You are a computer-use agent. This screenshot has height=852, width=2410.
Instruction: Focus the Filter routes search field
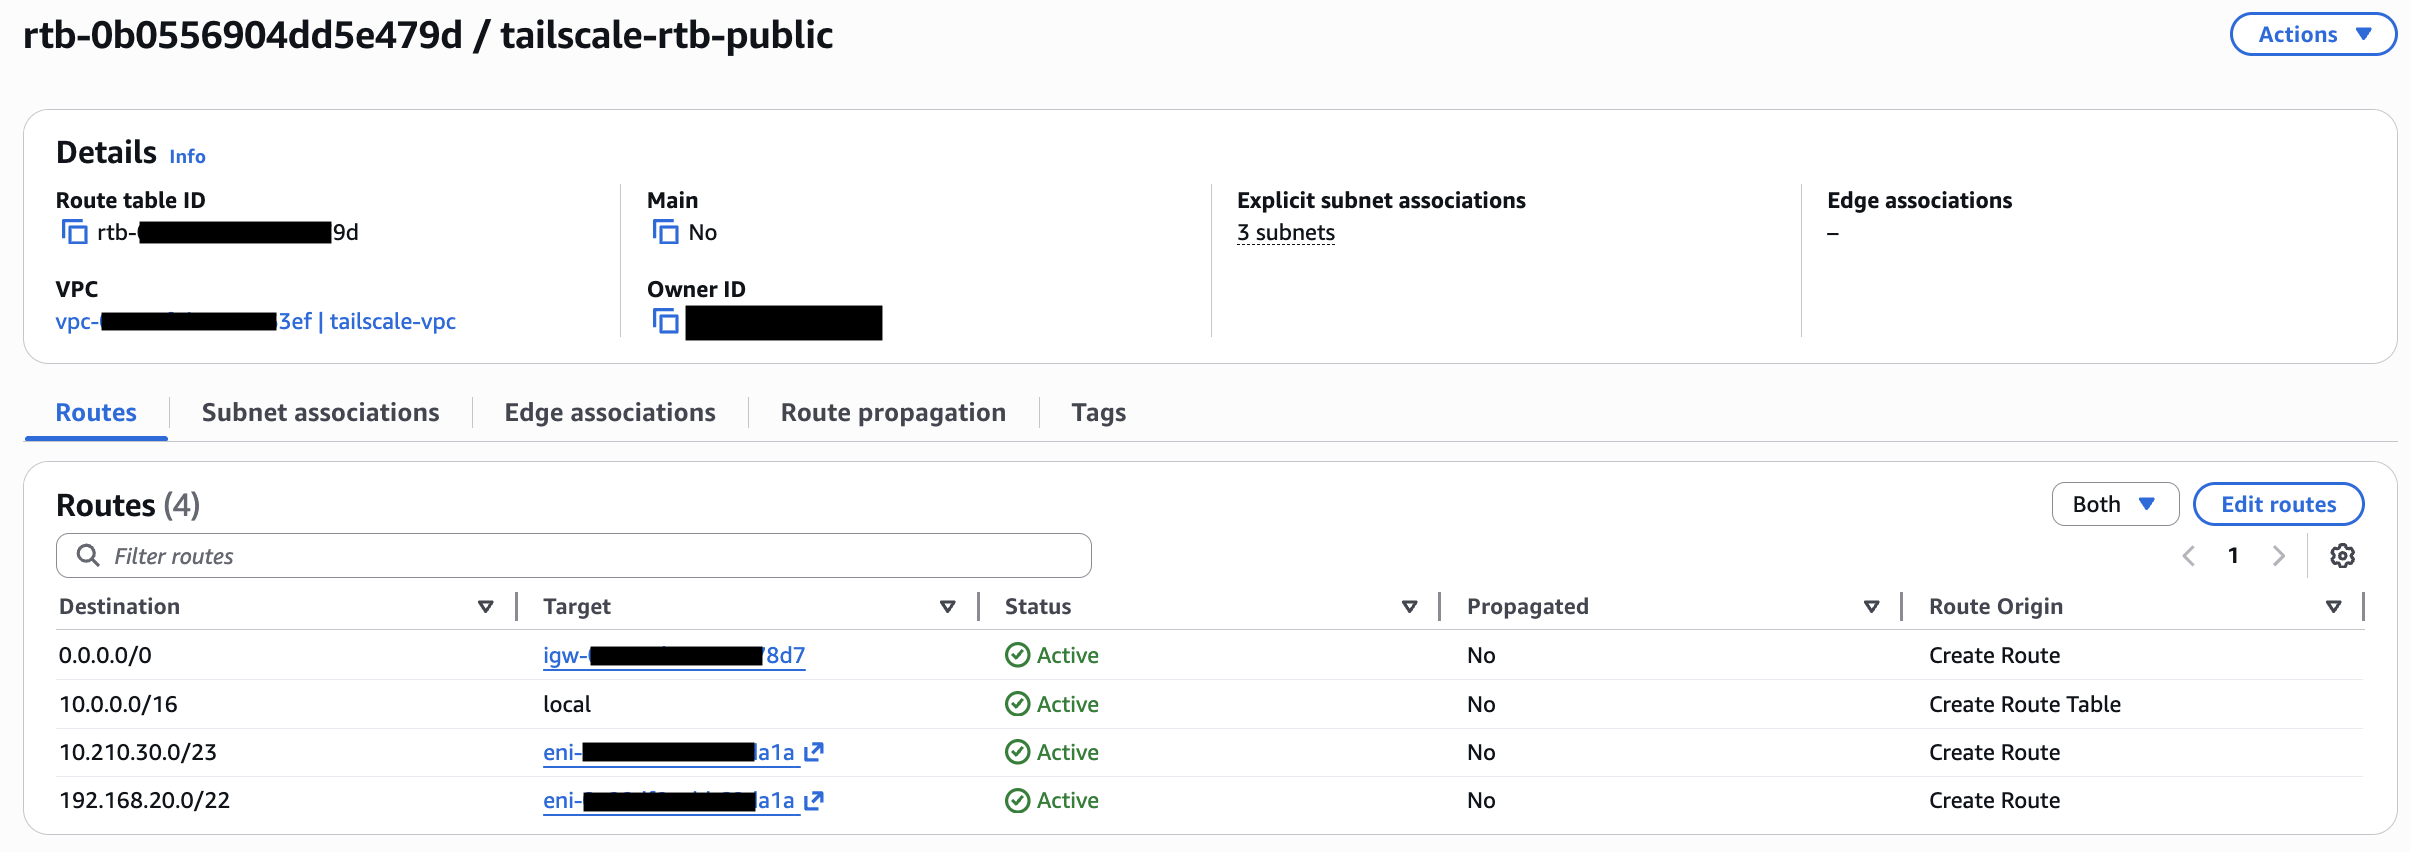(x=574, y=556)
